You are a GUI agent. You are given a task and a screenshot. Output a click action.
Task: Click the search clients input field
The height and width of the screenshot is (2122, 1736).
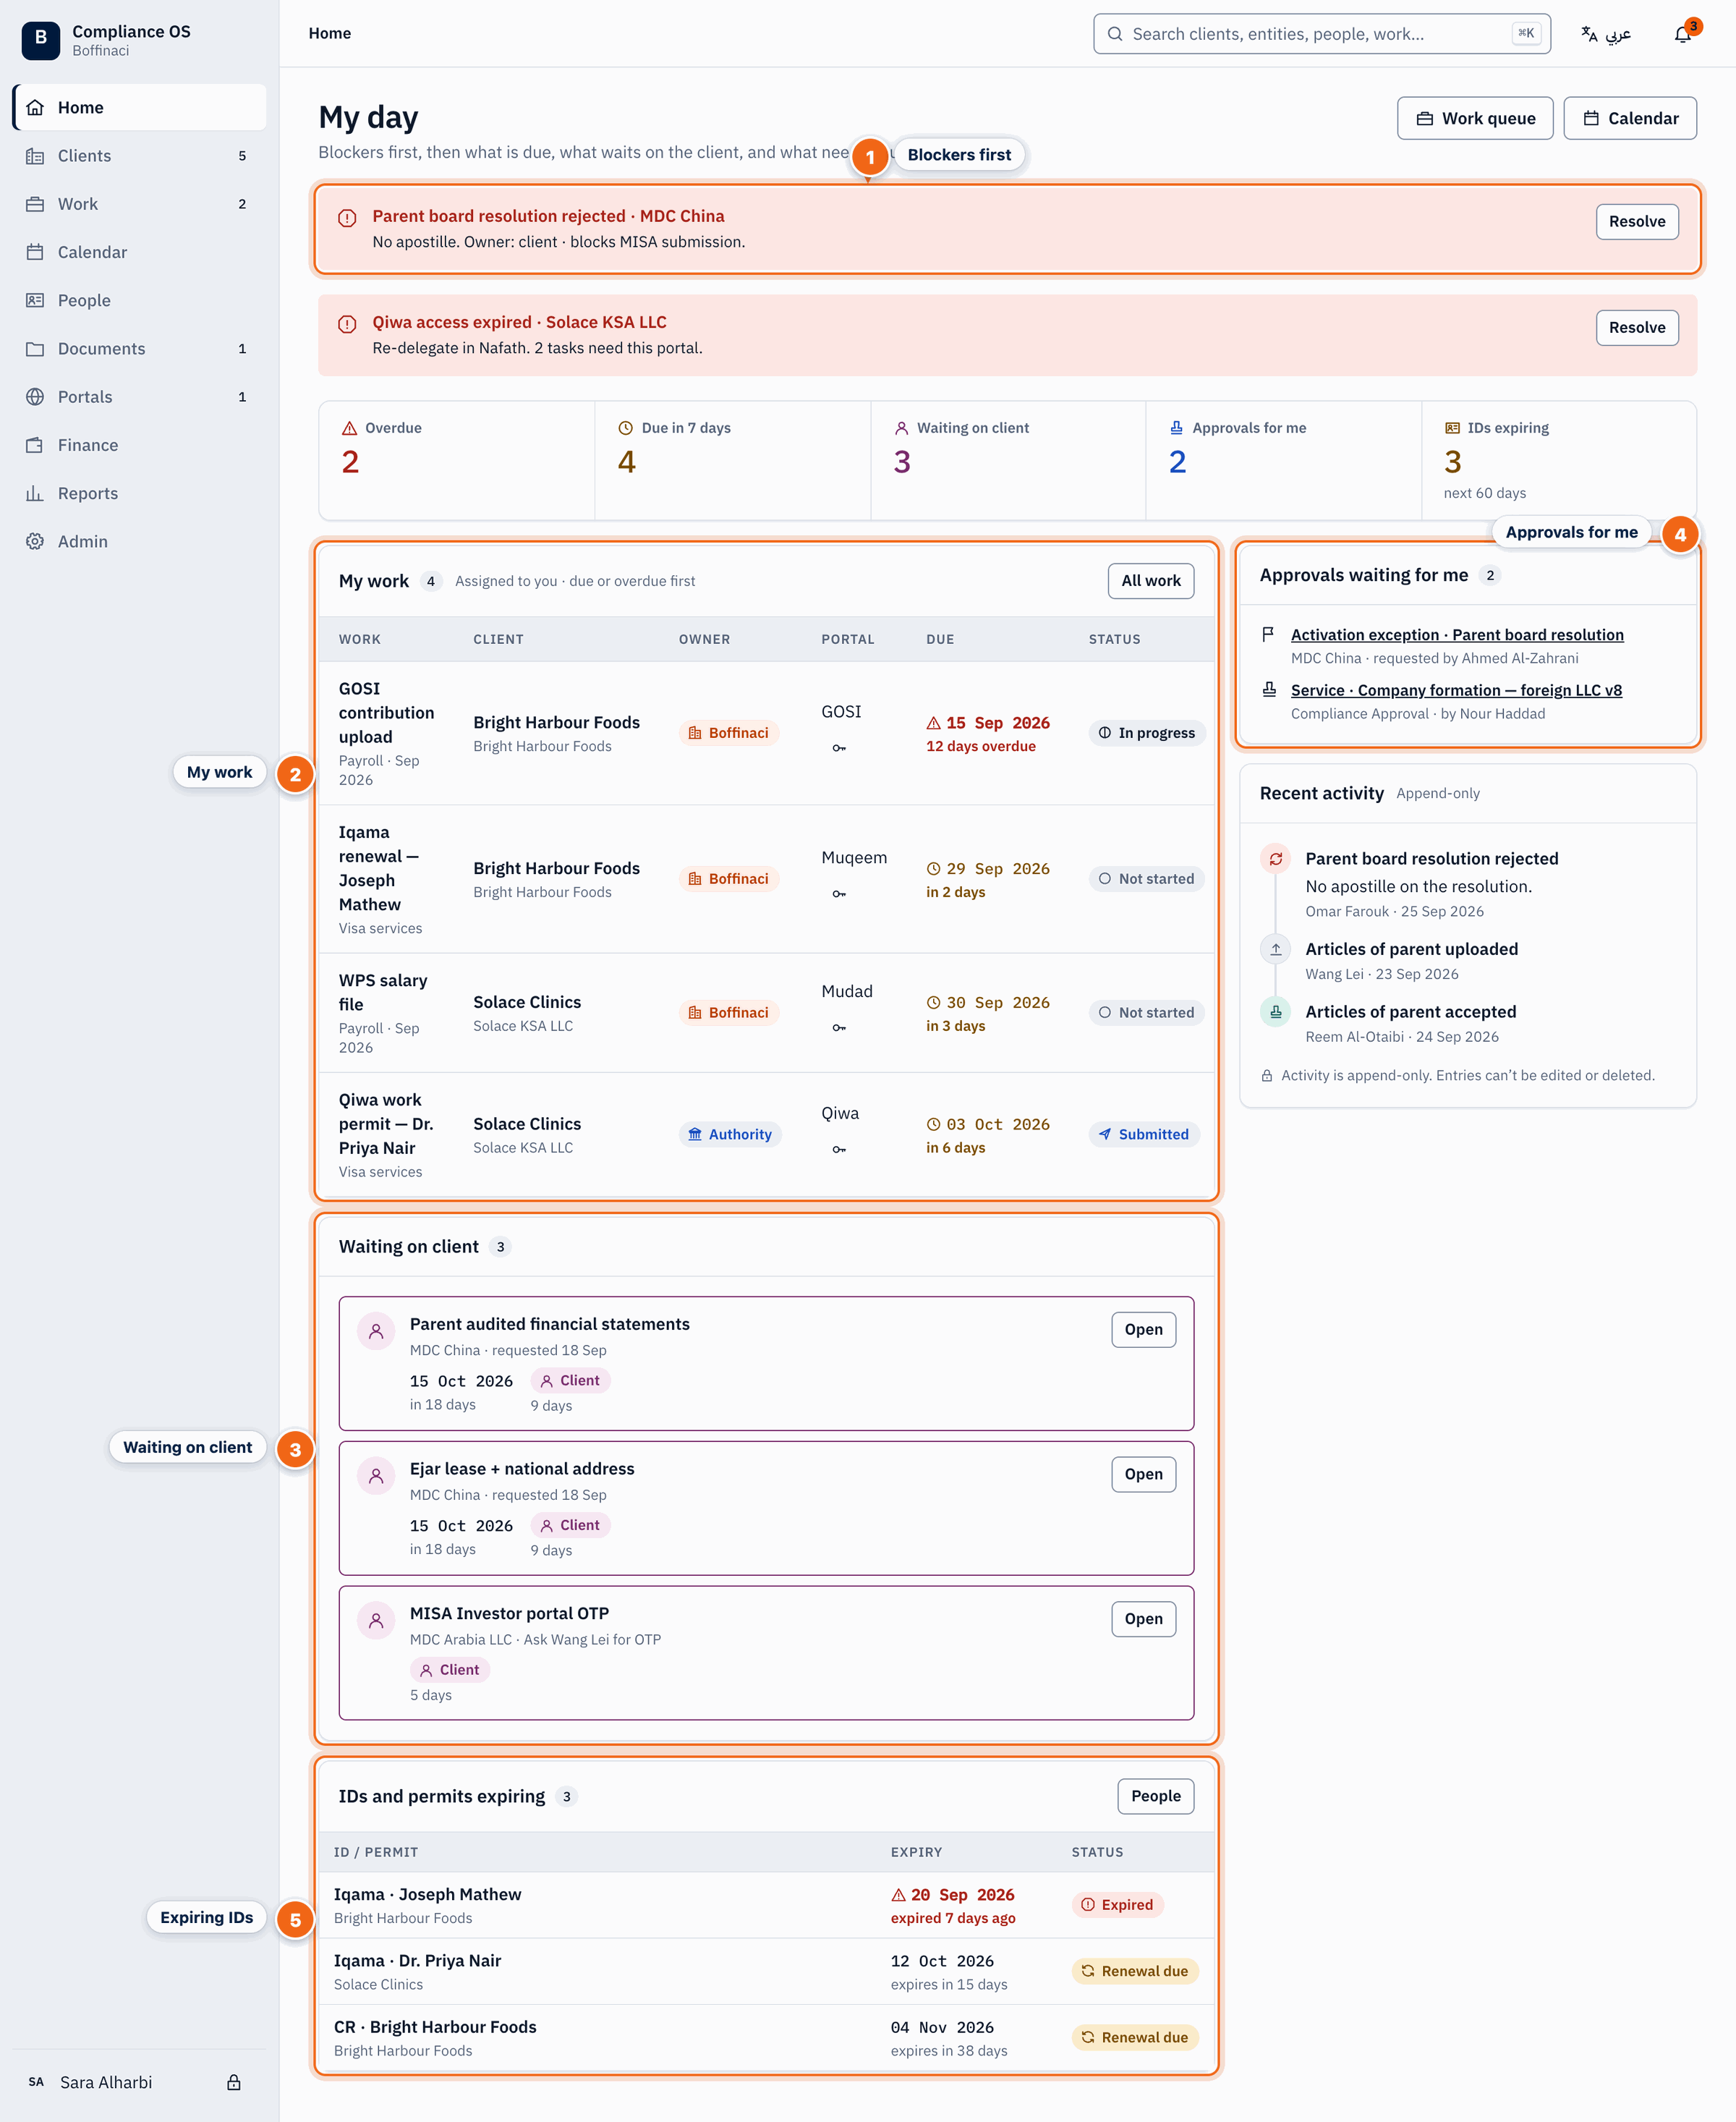click(1322, 34)
